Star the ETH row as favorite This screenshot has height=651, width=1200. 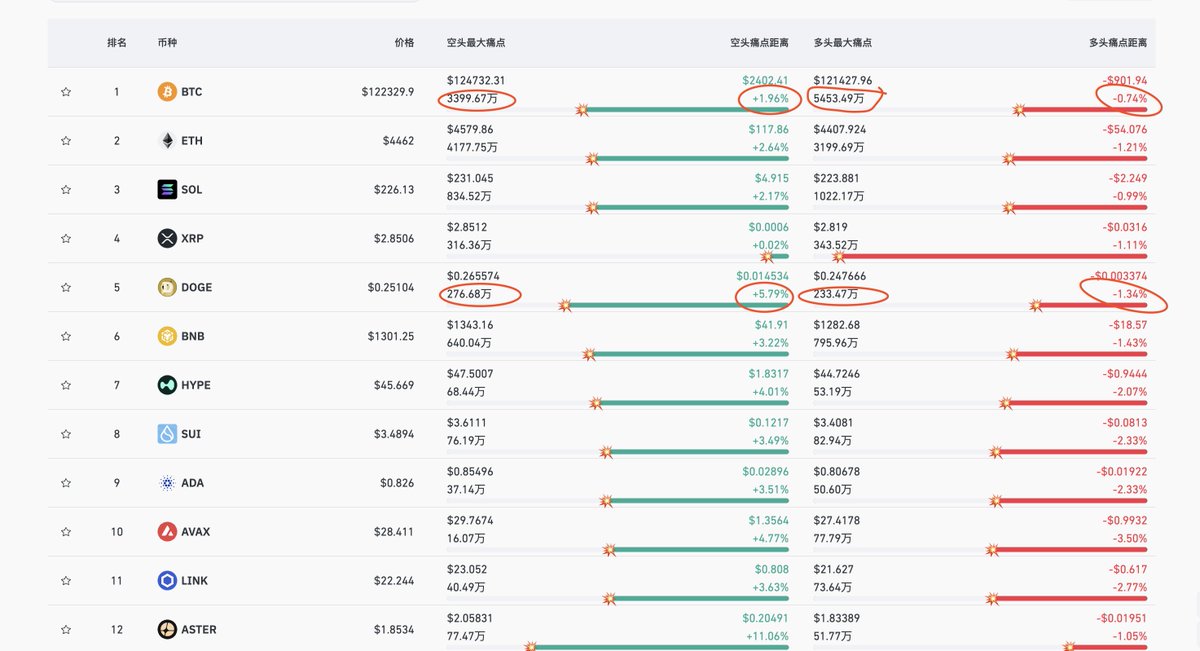[x=66, y=141]
